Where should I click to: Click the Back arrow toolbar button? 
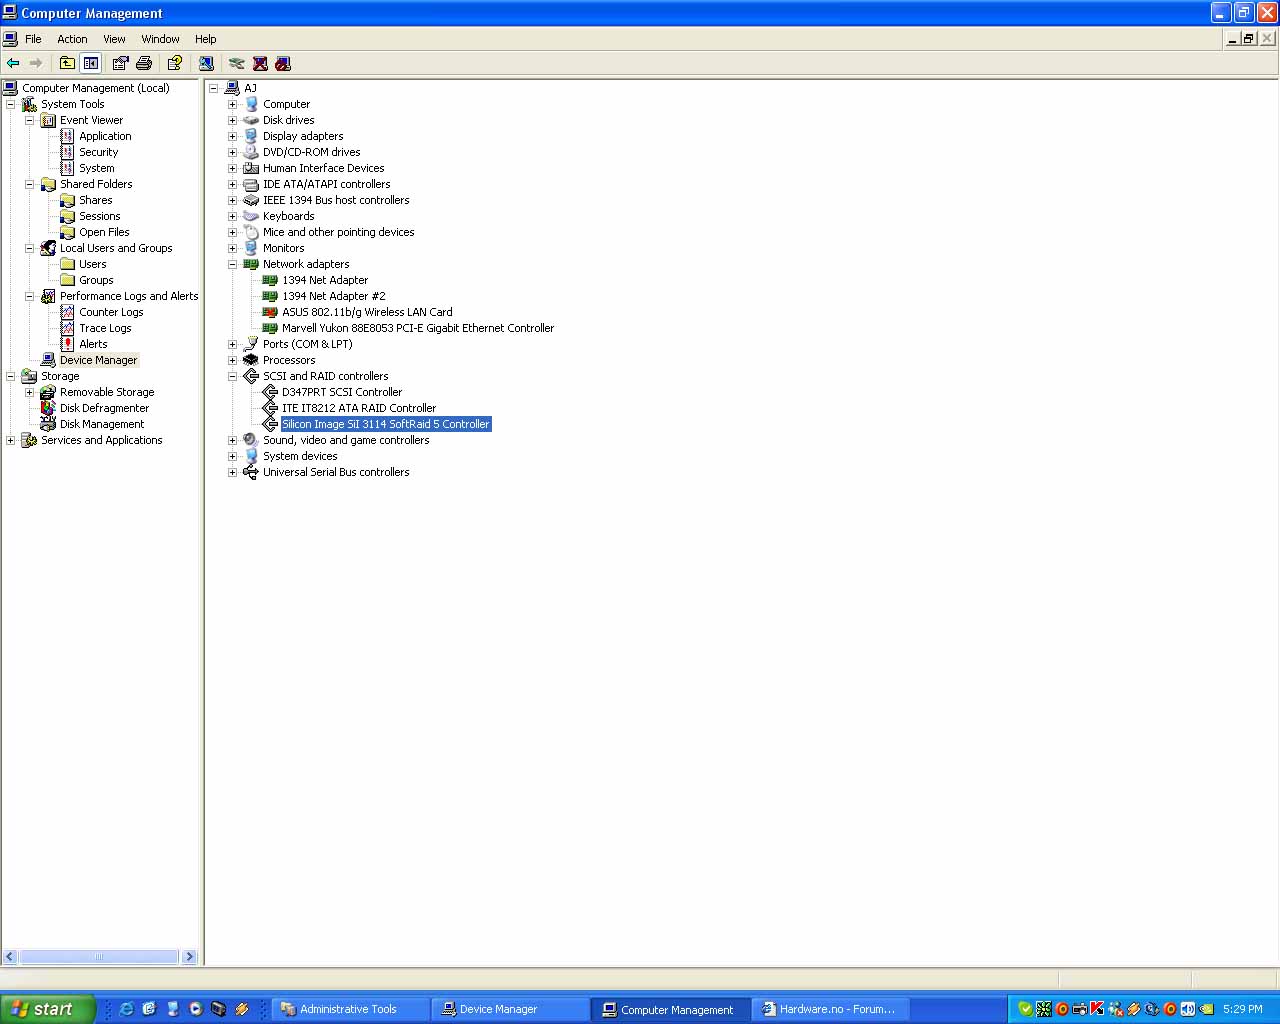(x=13, y=63)
